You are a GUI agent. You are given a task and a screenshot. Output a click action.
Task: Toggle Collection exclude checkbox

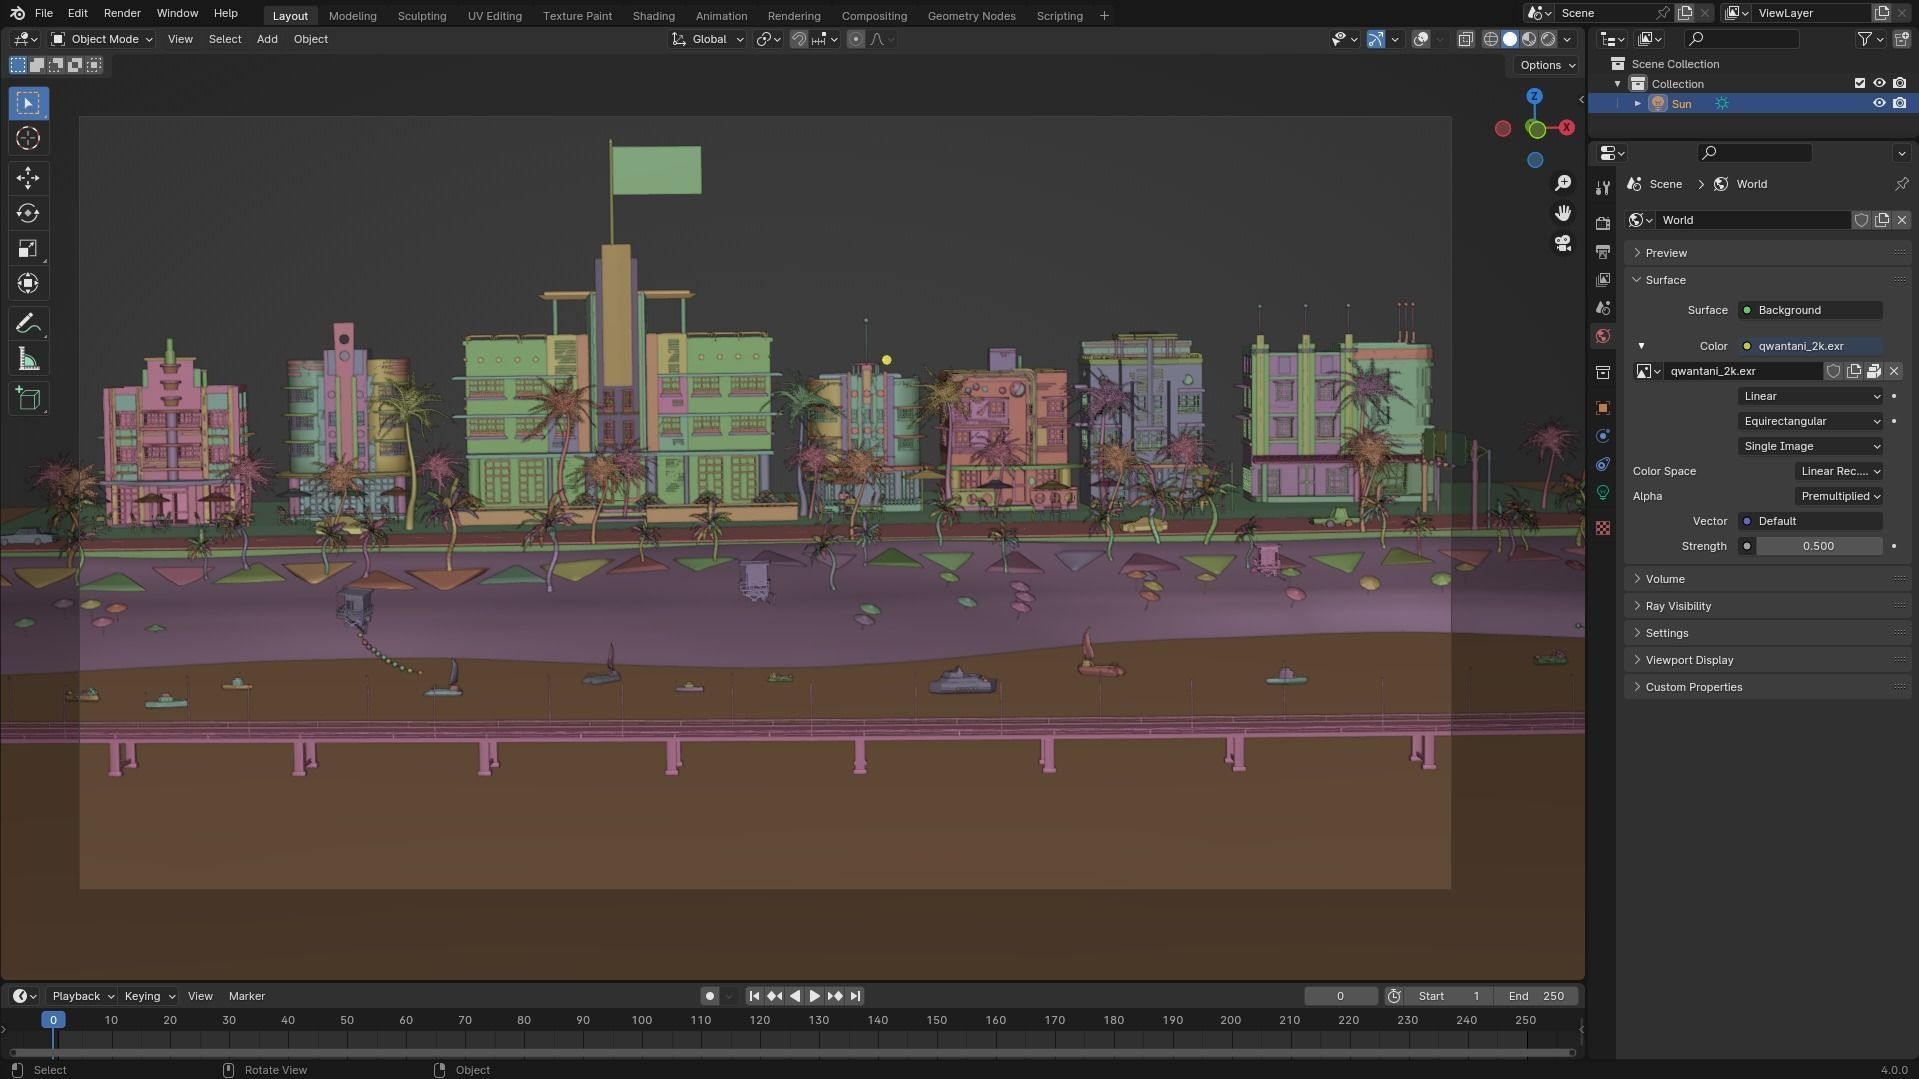click(x=1860, y=83)
